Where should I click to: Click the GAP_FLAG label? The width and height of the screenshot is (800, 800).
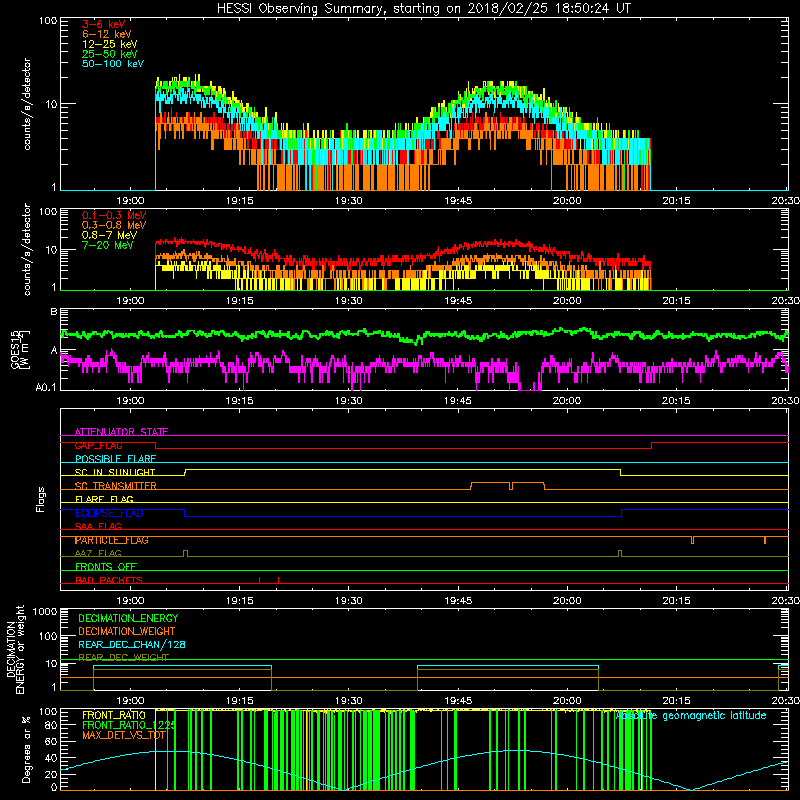pos(98,445)
